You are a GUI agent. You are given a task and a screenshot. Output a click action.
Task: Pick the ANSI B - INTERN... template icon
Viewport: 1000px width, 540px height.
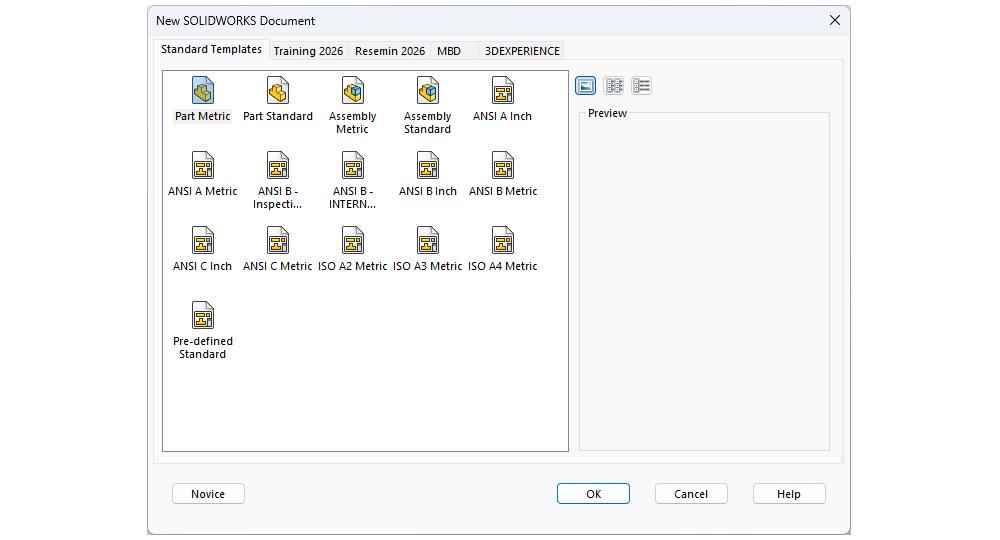click(353, 166)
